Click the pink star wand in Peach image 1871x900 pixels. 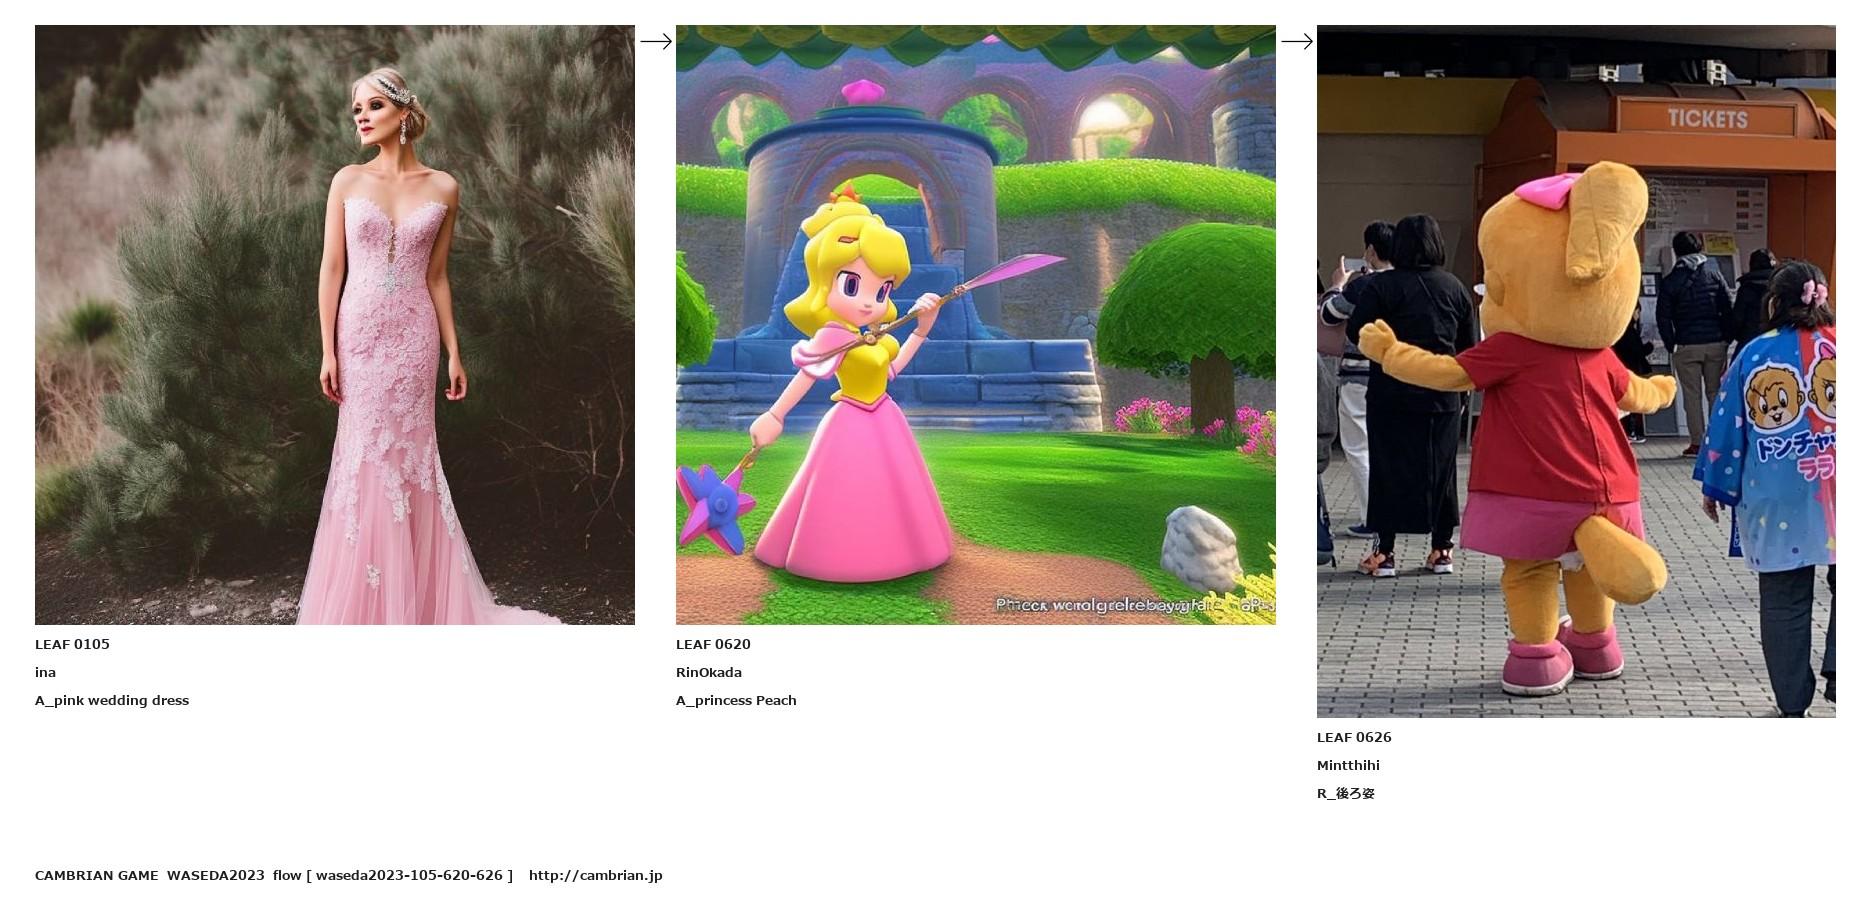(x=713, y=505)
